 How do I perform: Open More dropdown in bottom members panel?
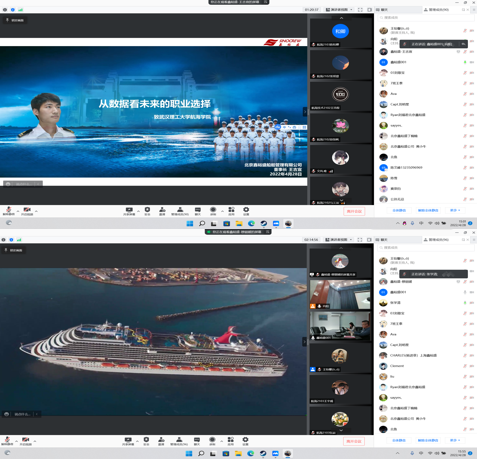[x=455, y=440]
